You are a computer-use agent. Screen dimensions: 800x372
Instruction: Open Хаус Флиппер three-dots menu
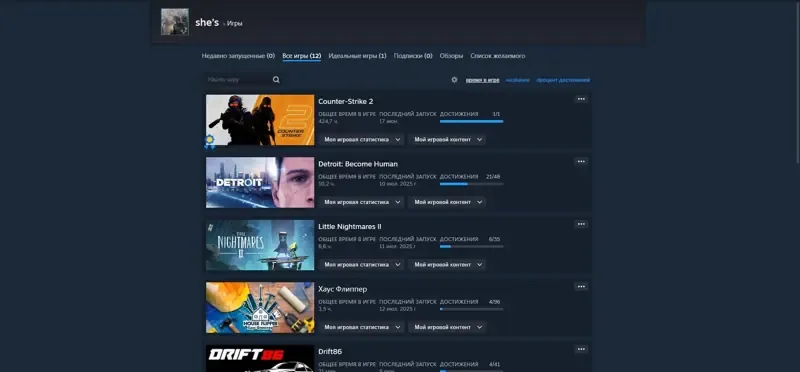[x=581, y=287]
